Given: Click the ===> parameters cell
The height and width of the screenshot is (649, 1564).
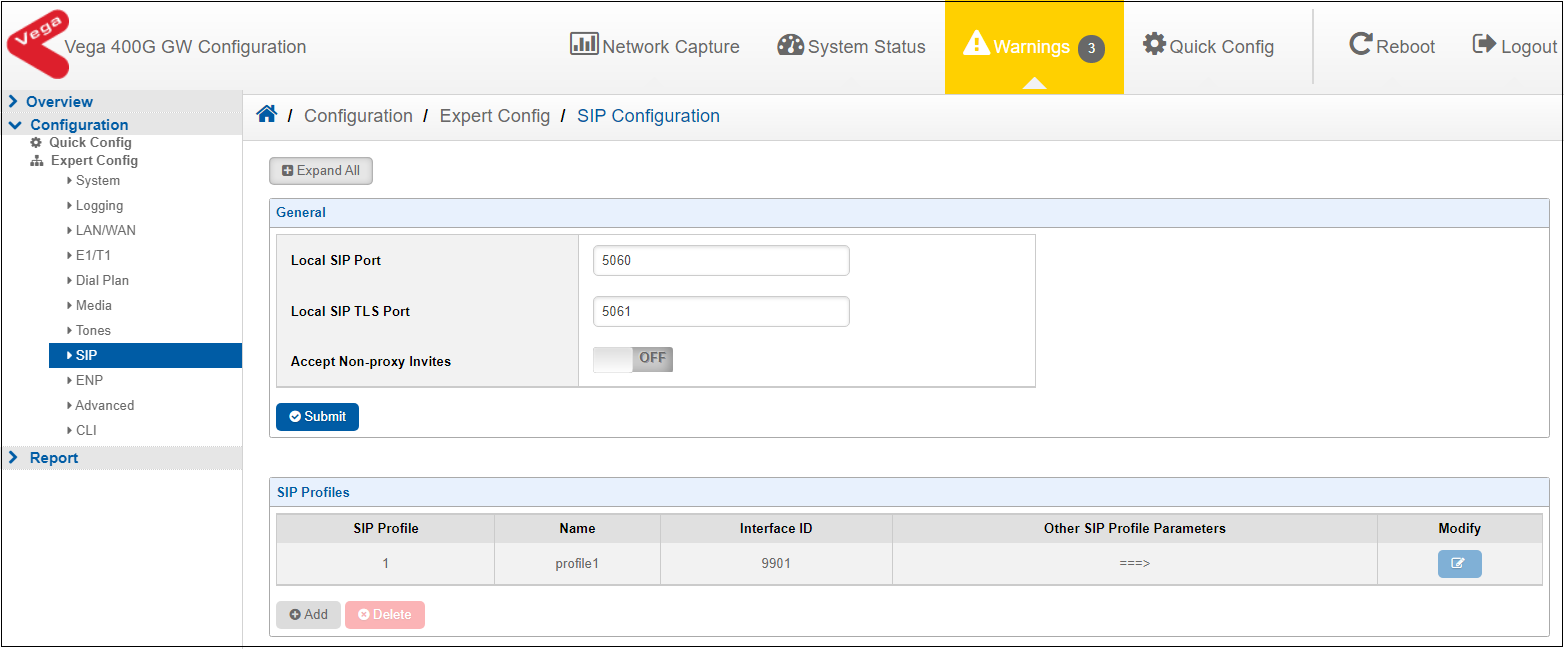Looking at the screenshot, I should coord(1135,564).
